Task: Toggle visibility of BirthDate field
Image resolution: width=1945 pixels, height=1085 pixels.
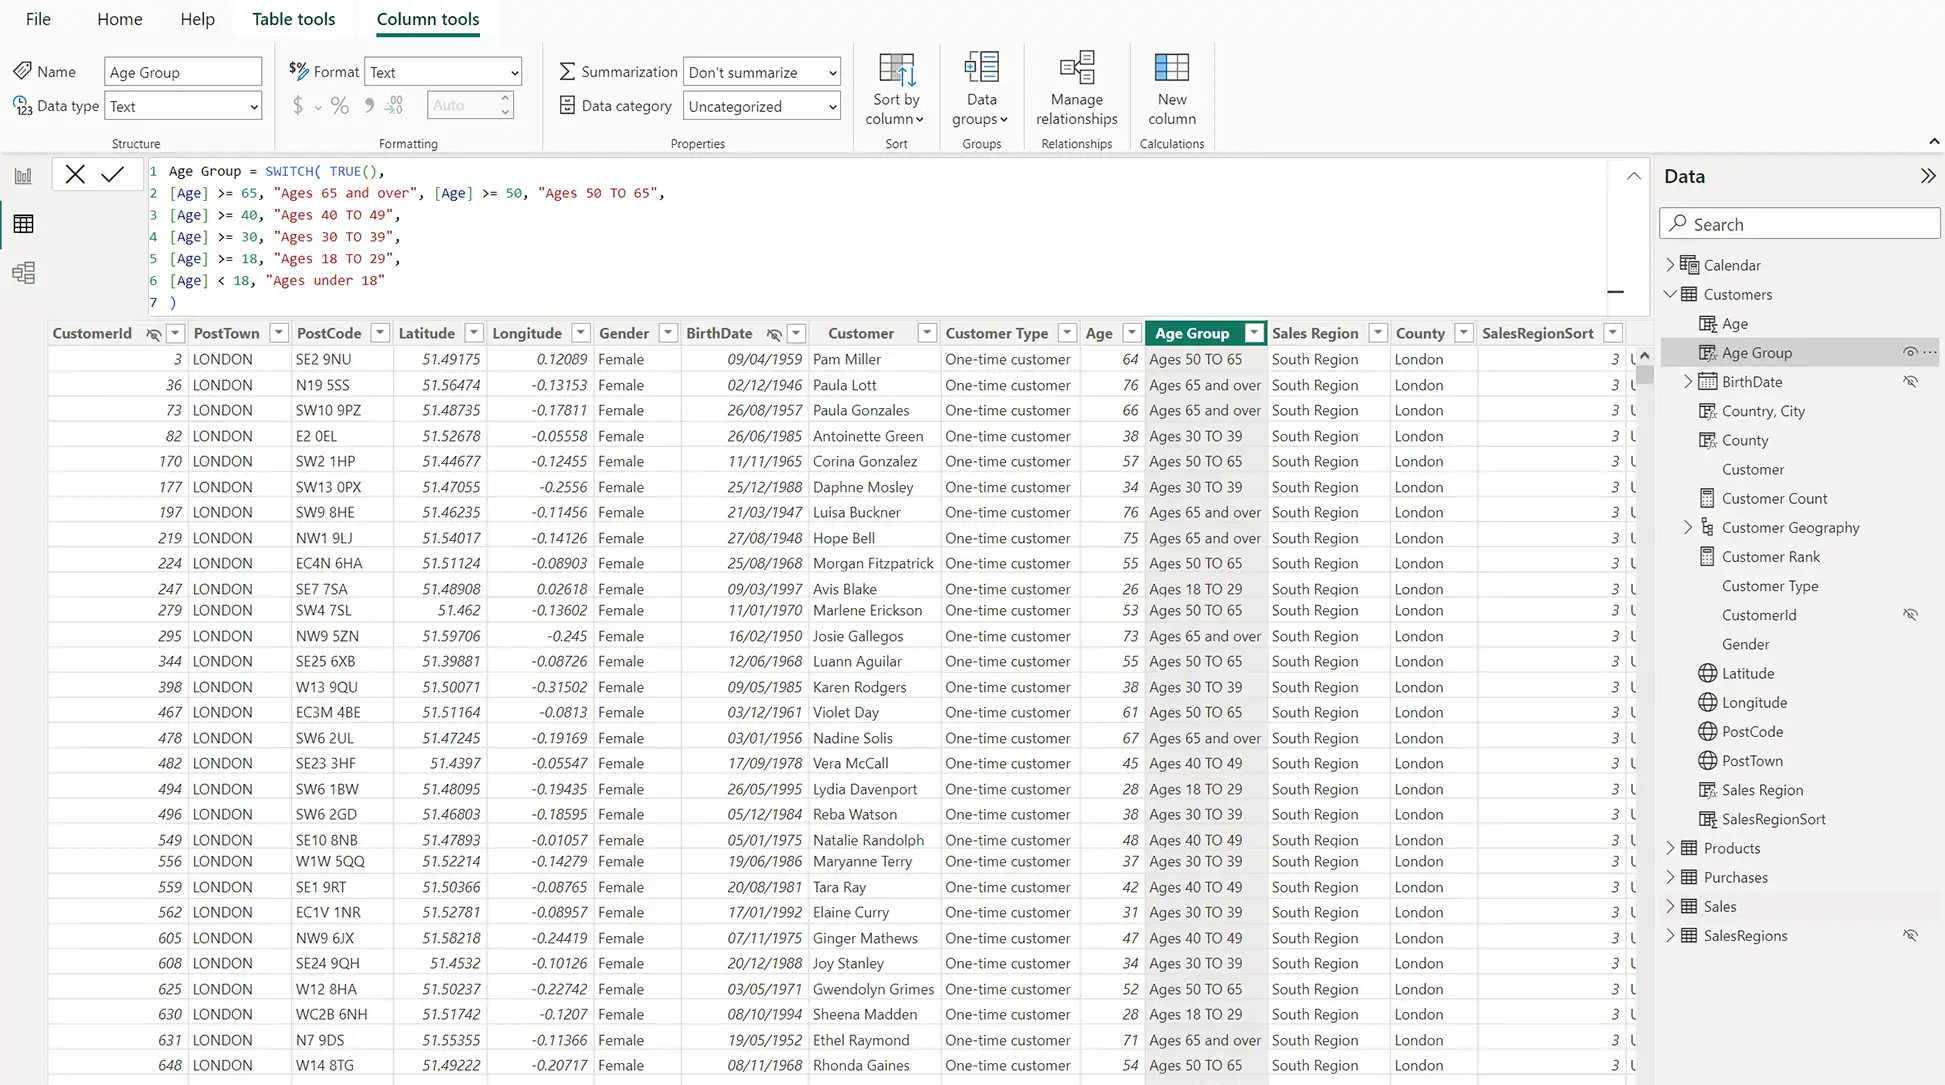Action: [1910, 382]
